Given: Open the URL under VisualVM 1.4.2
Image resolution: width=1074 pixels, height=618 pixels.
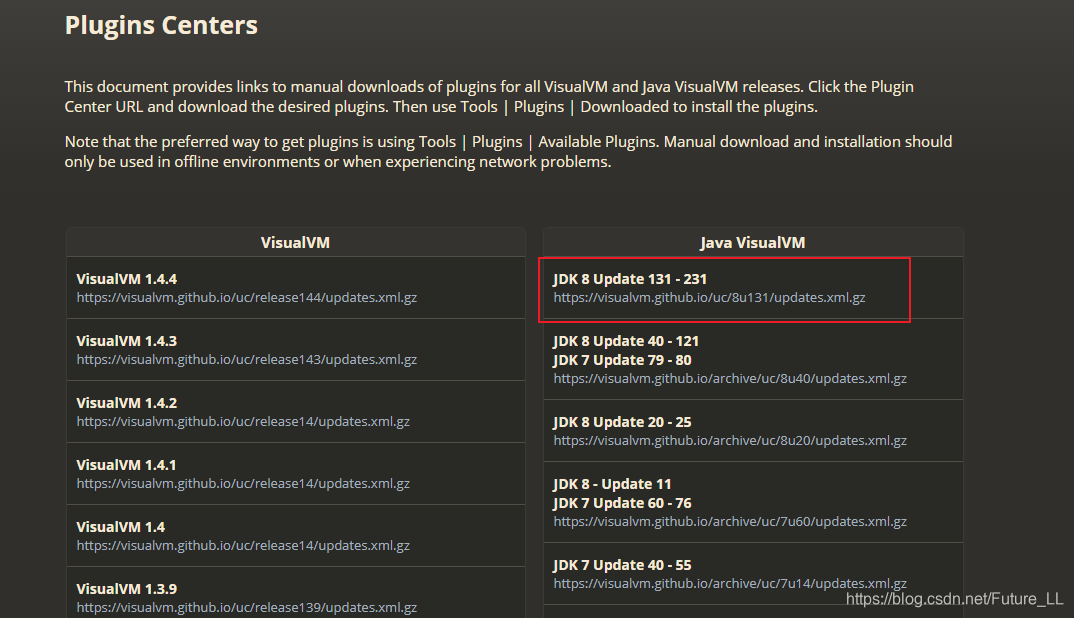Looking at the screenshot, I should [243, 421].
